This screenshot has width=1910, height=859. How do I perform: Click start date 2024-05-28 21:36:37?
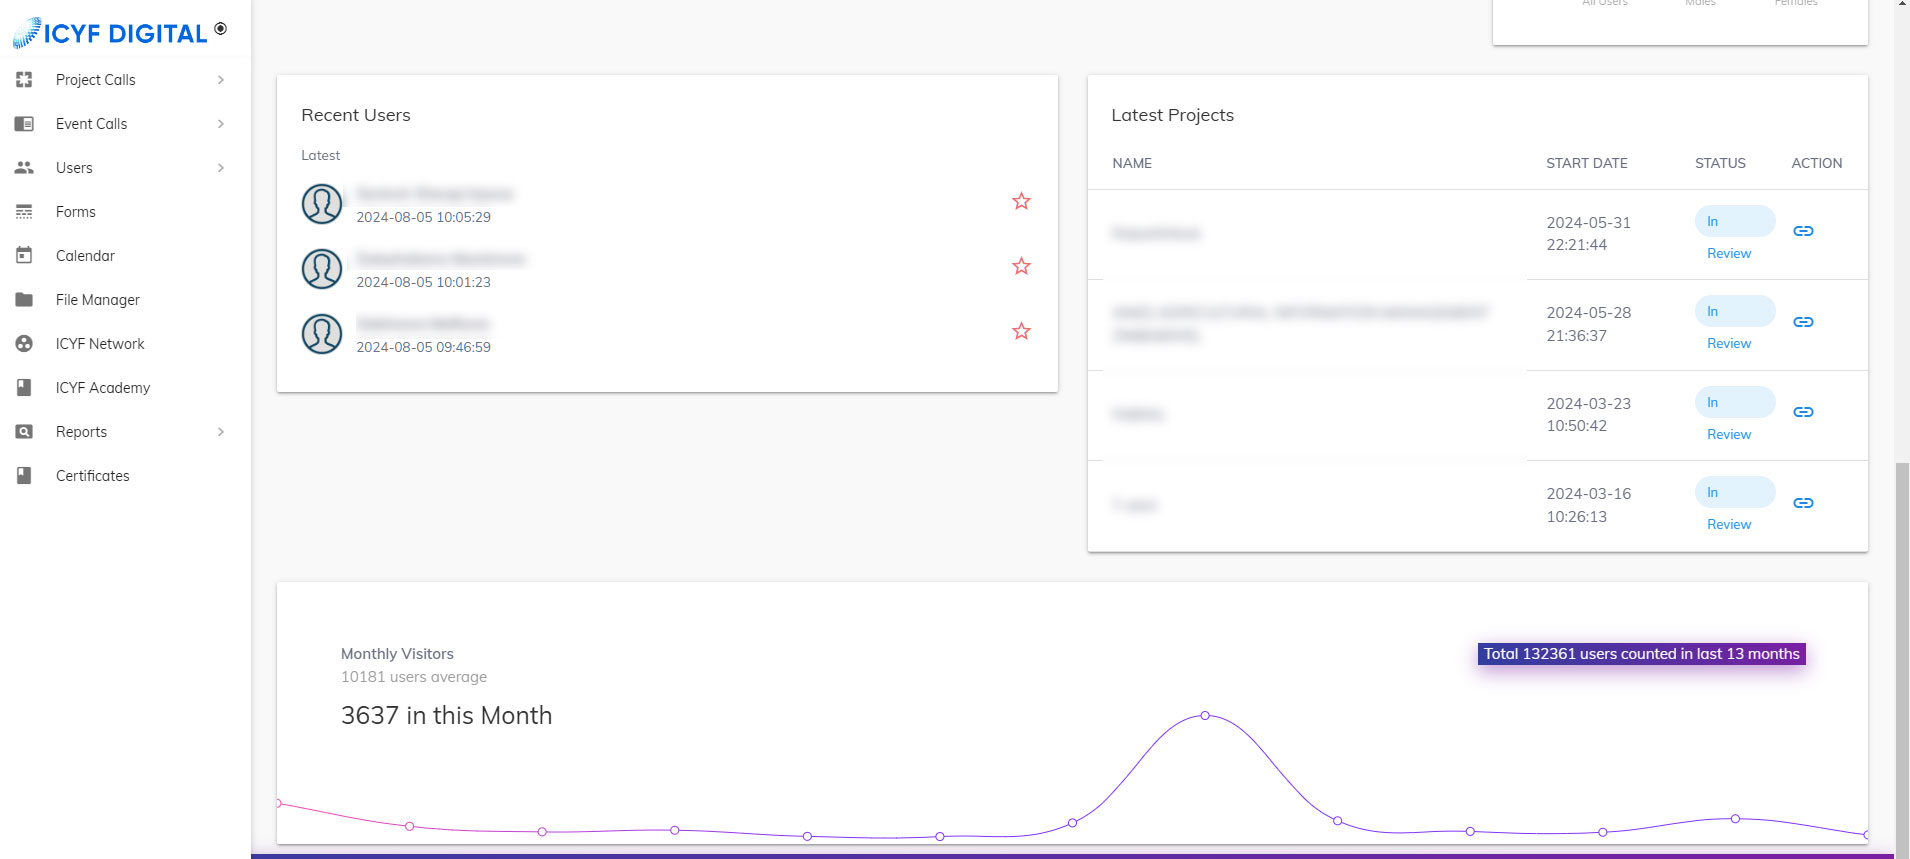click(x=1588, y=324)
